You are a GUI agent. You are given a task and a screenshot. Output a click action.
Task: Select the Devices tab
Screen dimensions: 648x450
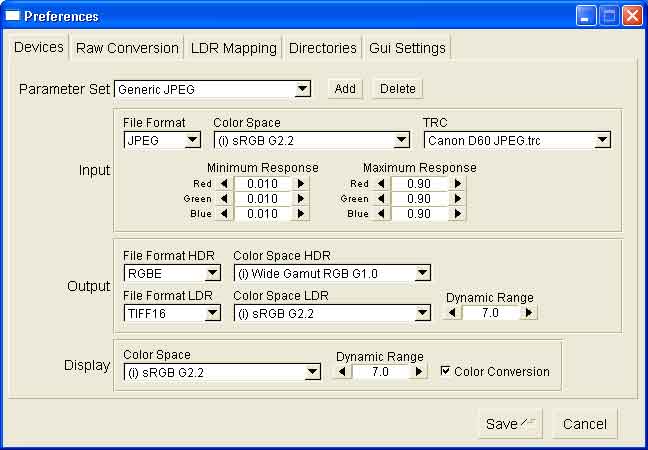coord(39,47)
